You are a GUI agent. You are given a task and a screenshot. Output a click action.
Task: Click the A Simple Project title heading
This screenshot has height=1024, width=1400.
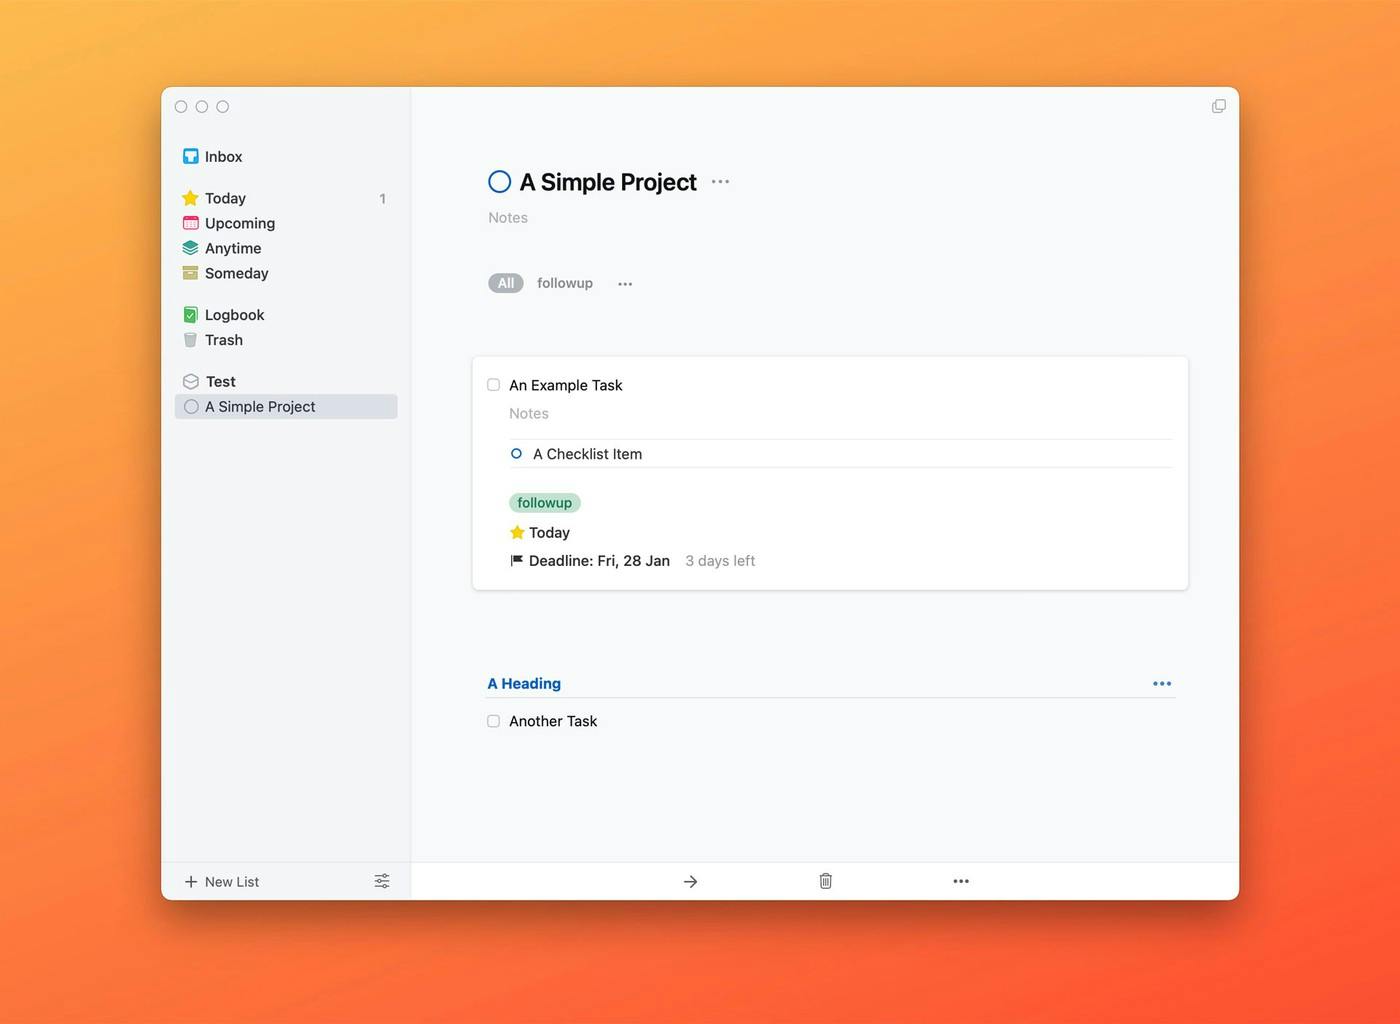[608, 182]
